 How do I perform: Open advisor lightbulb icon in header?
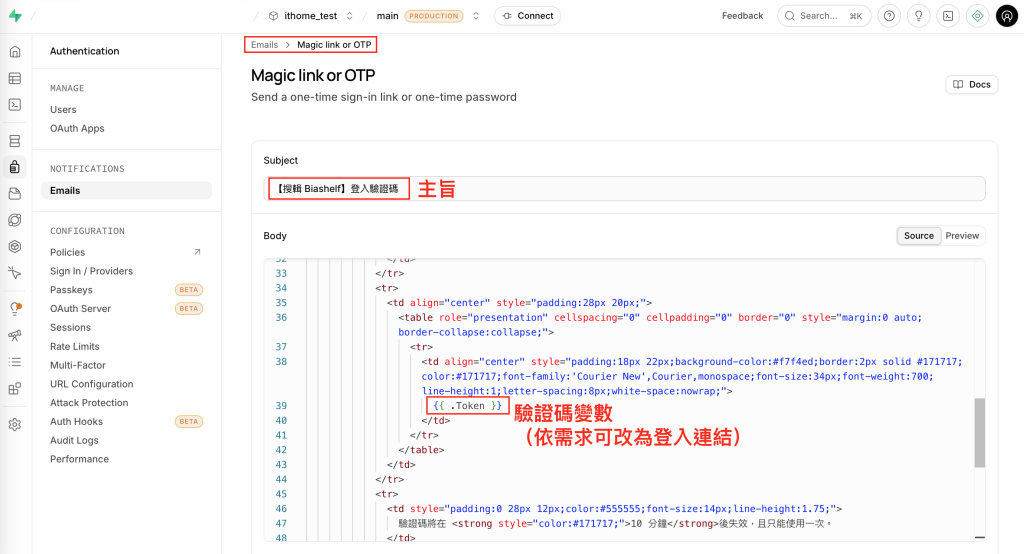coord(918,16)
